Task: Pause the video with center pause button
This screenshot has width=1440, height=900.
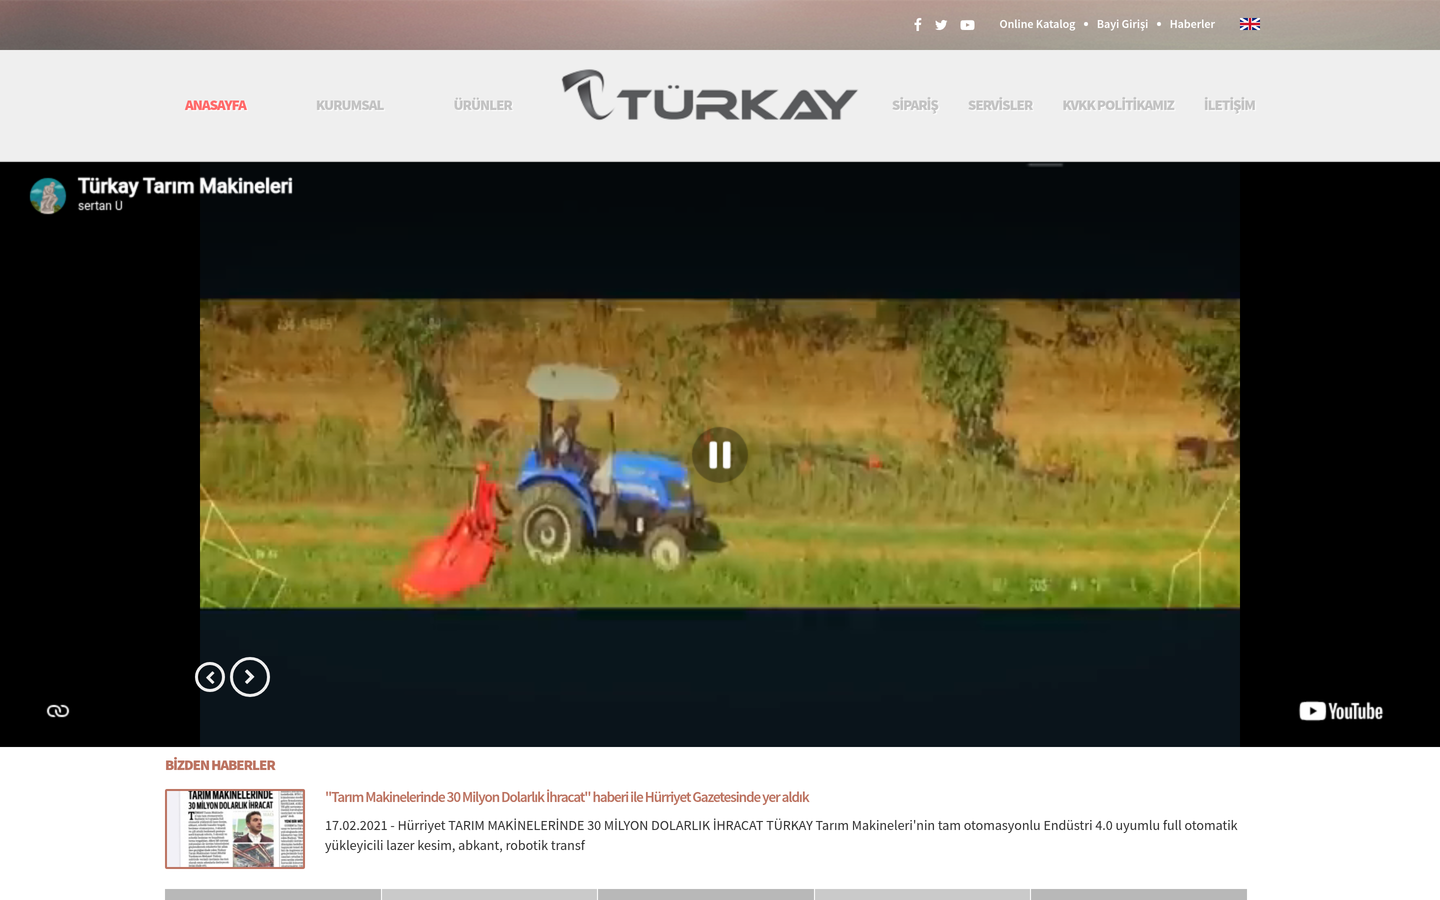Action: (720, 455)
